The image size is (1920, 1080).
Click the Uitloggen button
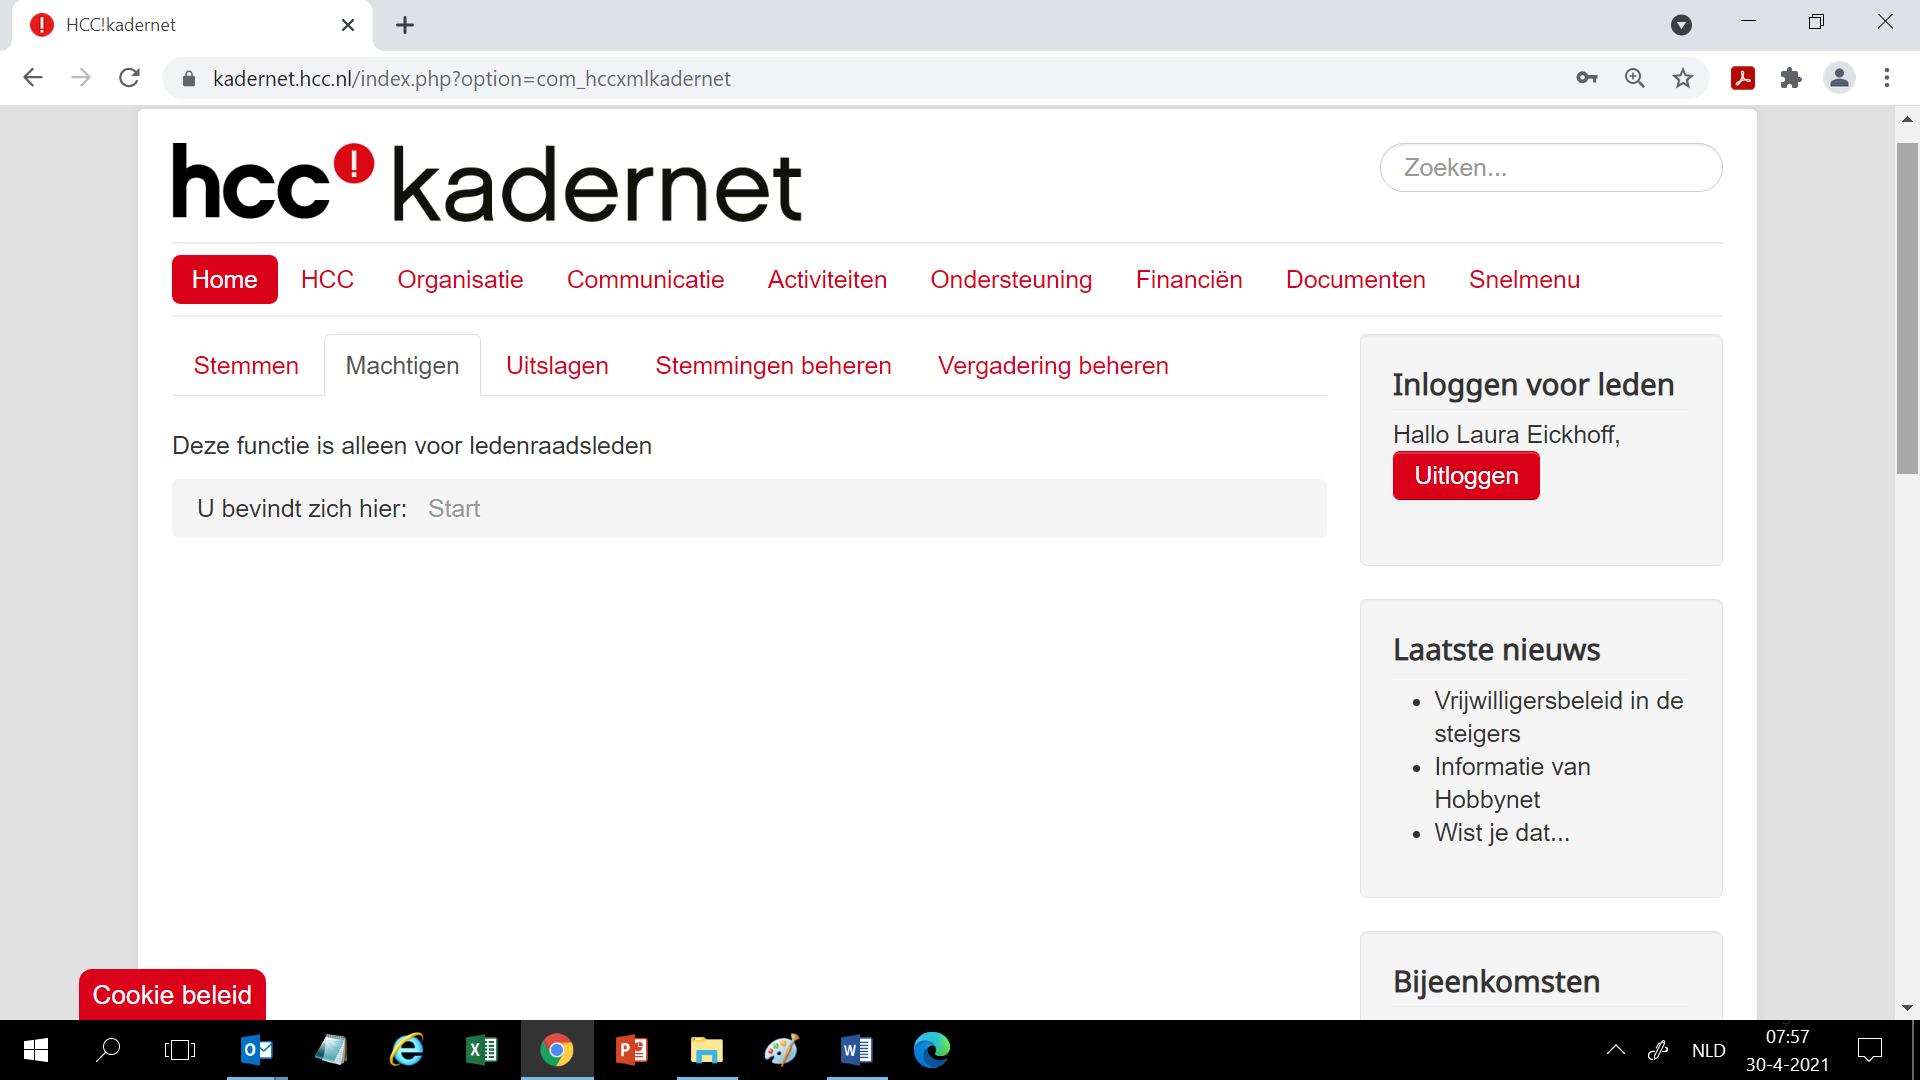tap(1466, 476)
